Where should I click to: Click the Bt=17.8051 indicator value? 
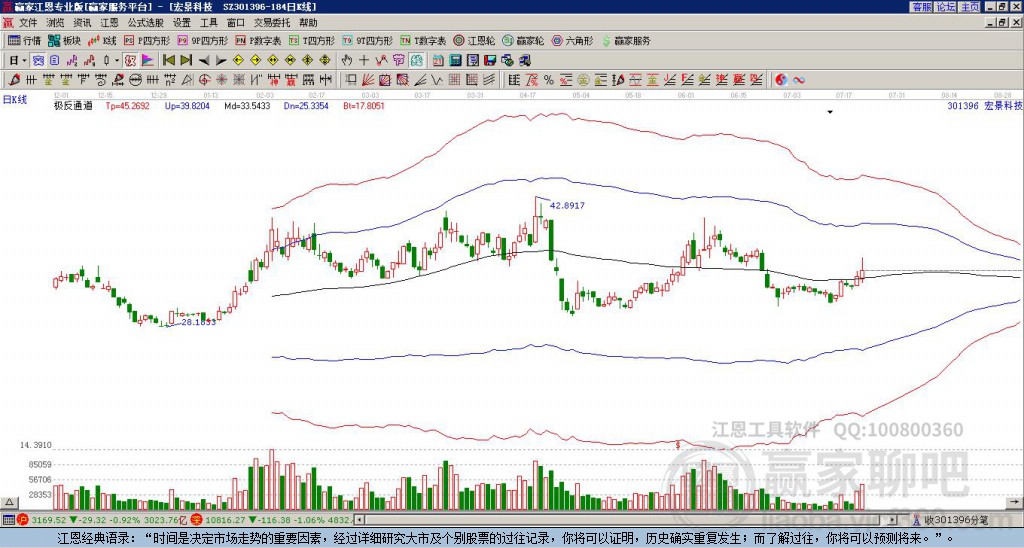364,105
